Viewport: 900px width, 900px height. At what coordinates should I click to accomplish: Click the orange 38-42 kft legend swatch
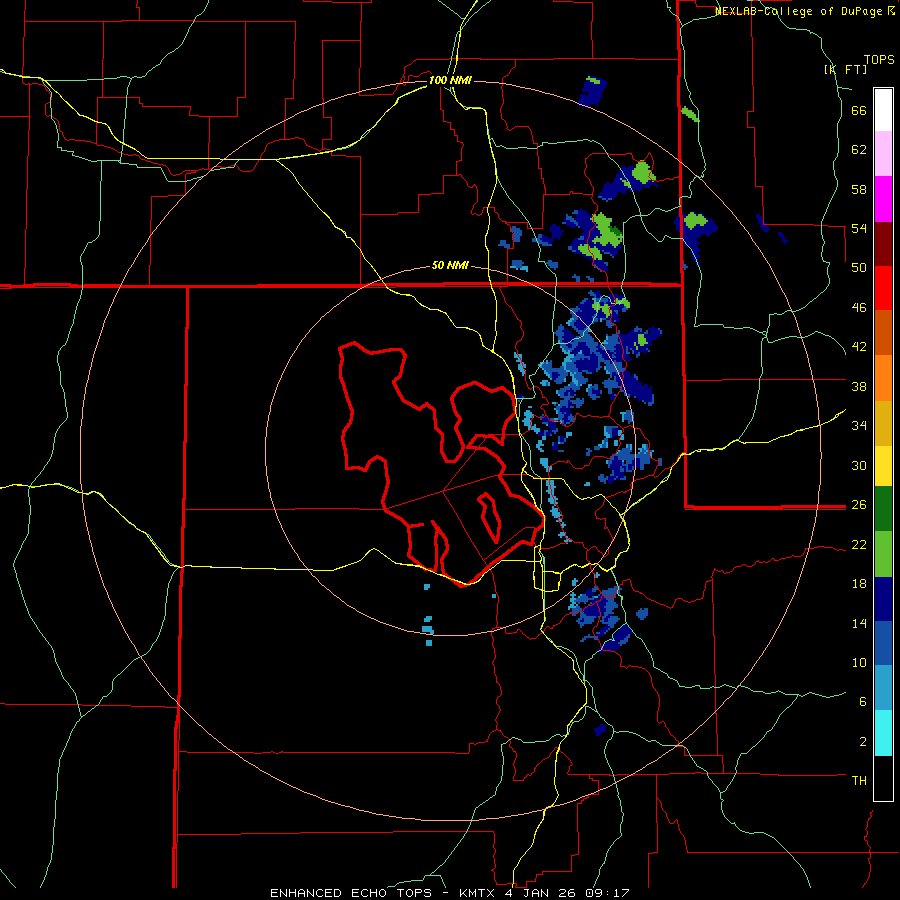click(x=883, y=378)
